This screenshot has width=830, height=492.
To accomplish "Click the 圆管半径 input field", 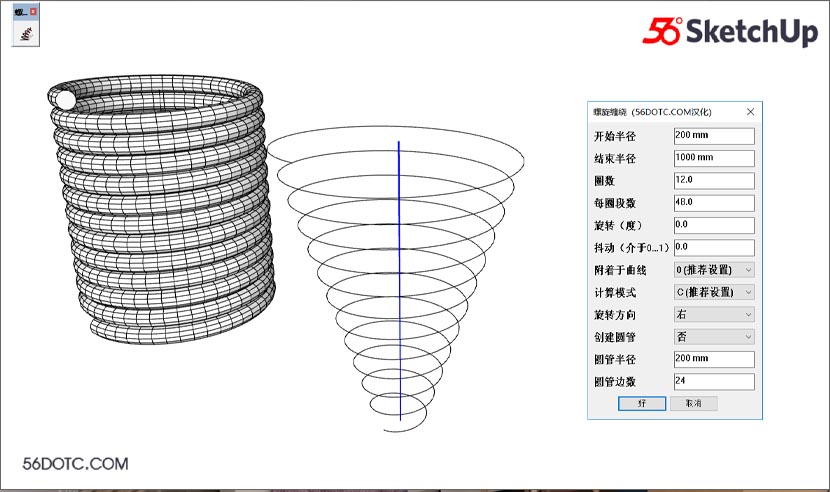I will pyautogui.click(x=713, y=359).
